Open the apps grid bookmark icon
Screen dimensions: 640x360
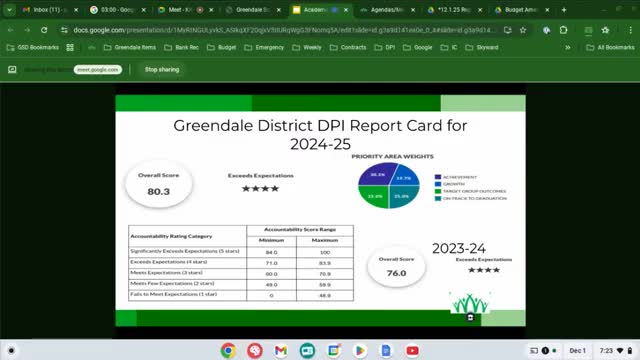click(x=70, y=48)
